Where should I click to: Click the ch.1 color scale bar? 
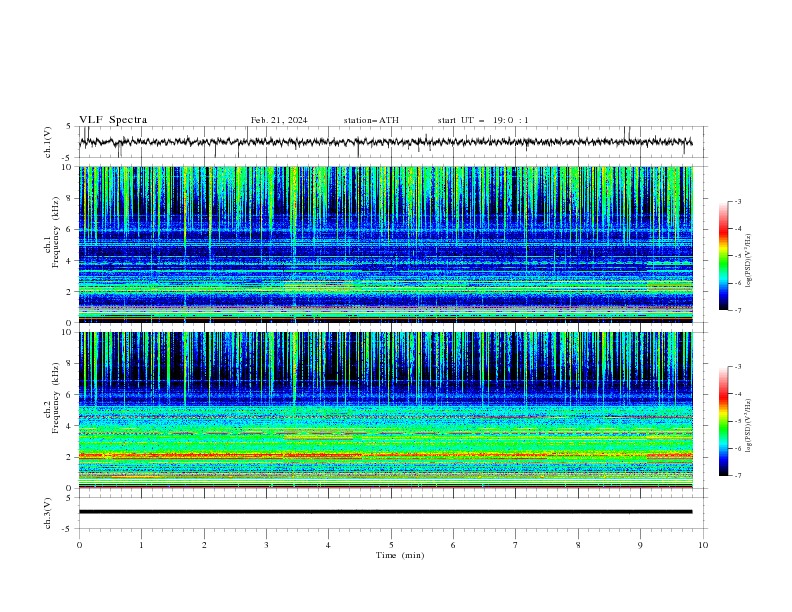[723, 256]
